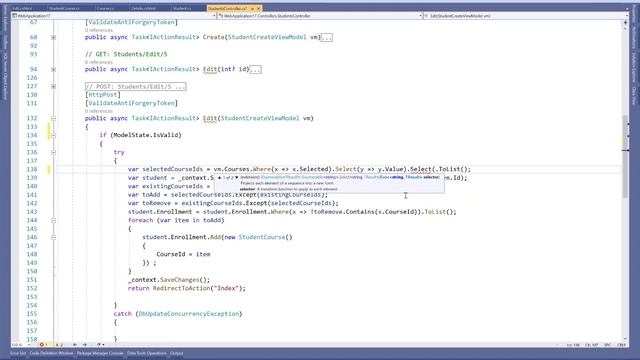640x360 pixels.
Task: Open the Package Manager Console tab
Action: (x=100, y=353)
